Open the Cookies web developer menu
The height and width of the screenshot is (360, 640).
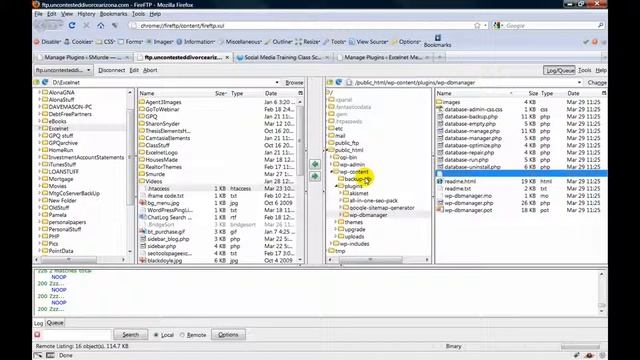click(x=79, y=42)
